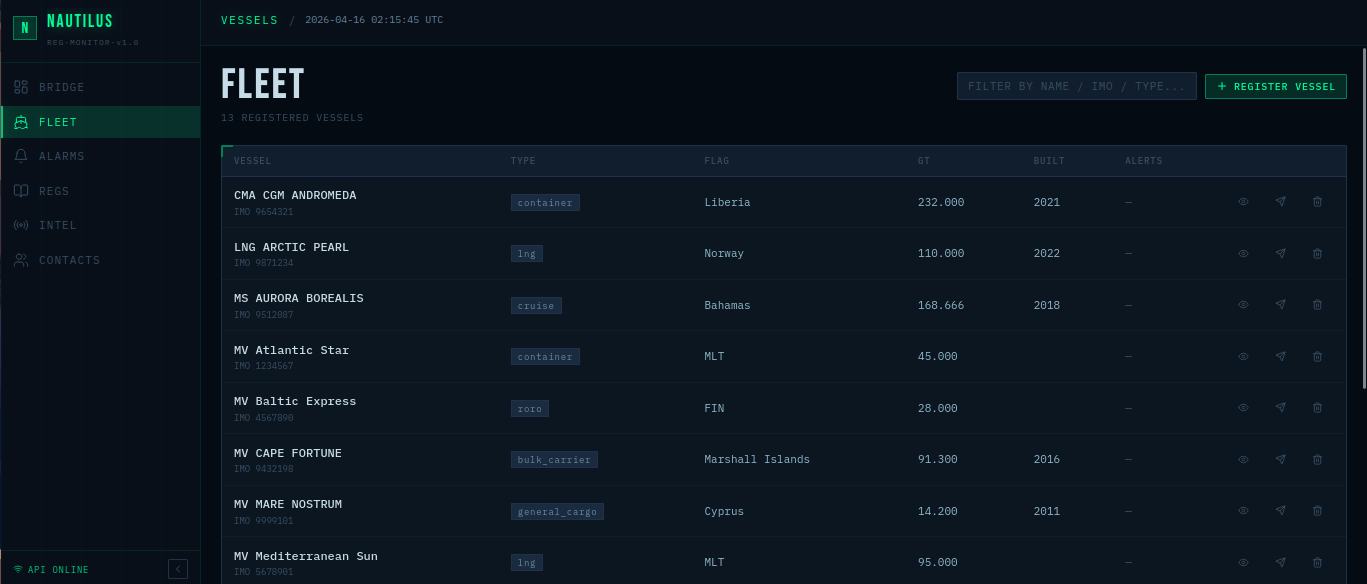
Task: Open Alarms via the bell icon
Action: 21,157
